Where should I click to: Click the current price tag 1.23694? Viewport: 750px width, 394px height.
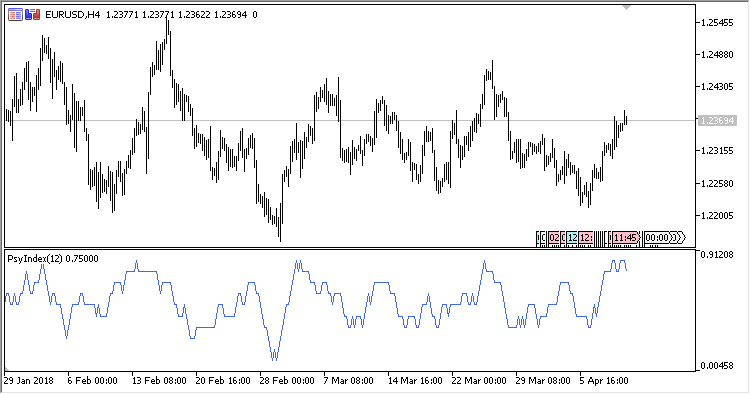(x=716, y=120)
